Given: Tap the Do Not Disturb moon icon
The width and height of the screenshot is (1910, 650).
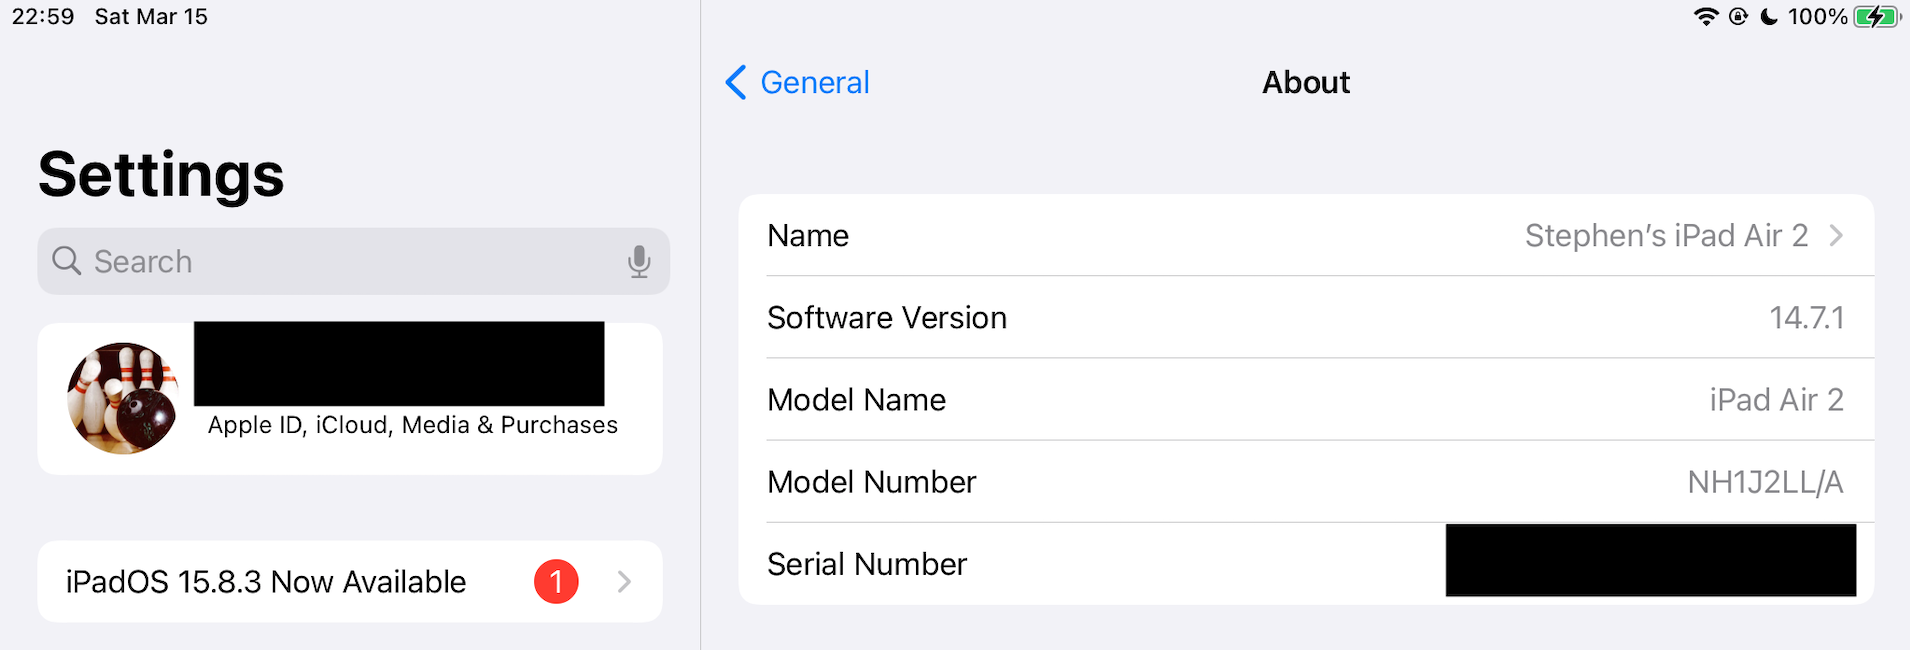Looking at the screenshot, I should coord(1768,17).
